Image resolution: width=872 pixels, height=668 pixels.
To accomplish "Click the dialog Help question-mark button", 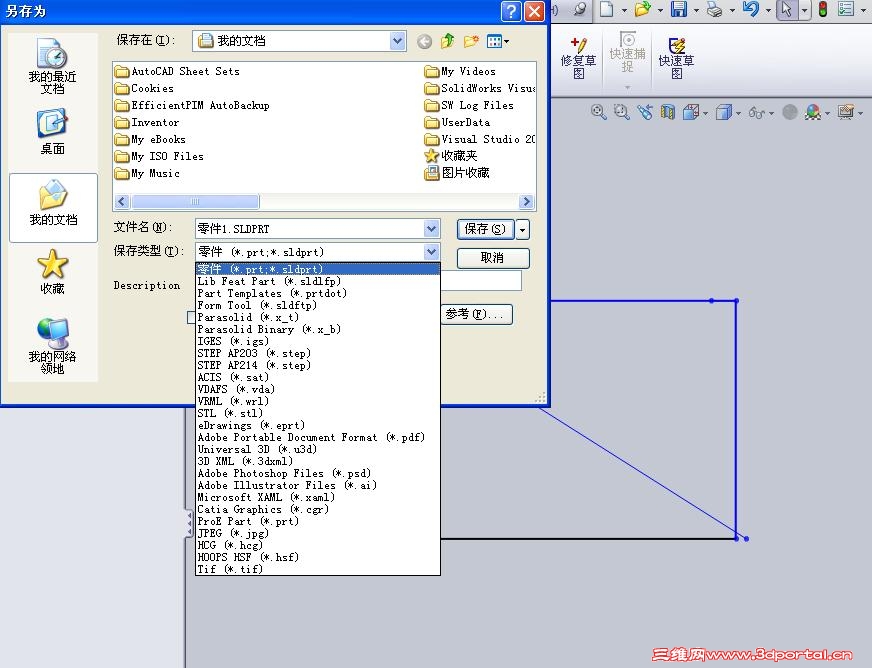I will tap(511, 11).
